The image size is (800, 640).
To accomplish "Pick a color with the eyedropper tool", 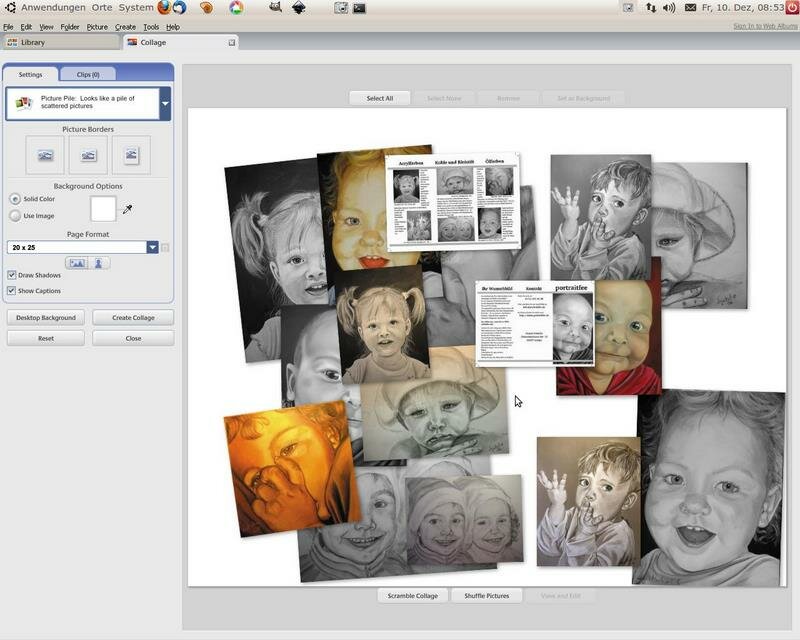I will pos(127,209).
